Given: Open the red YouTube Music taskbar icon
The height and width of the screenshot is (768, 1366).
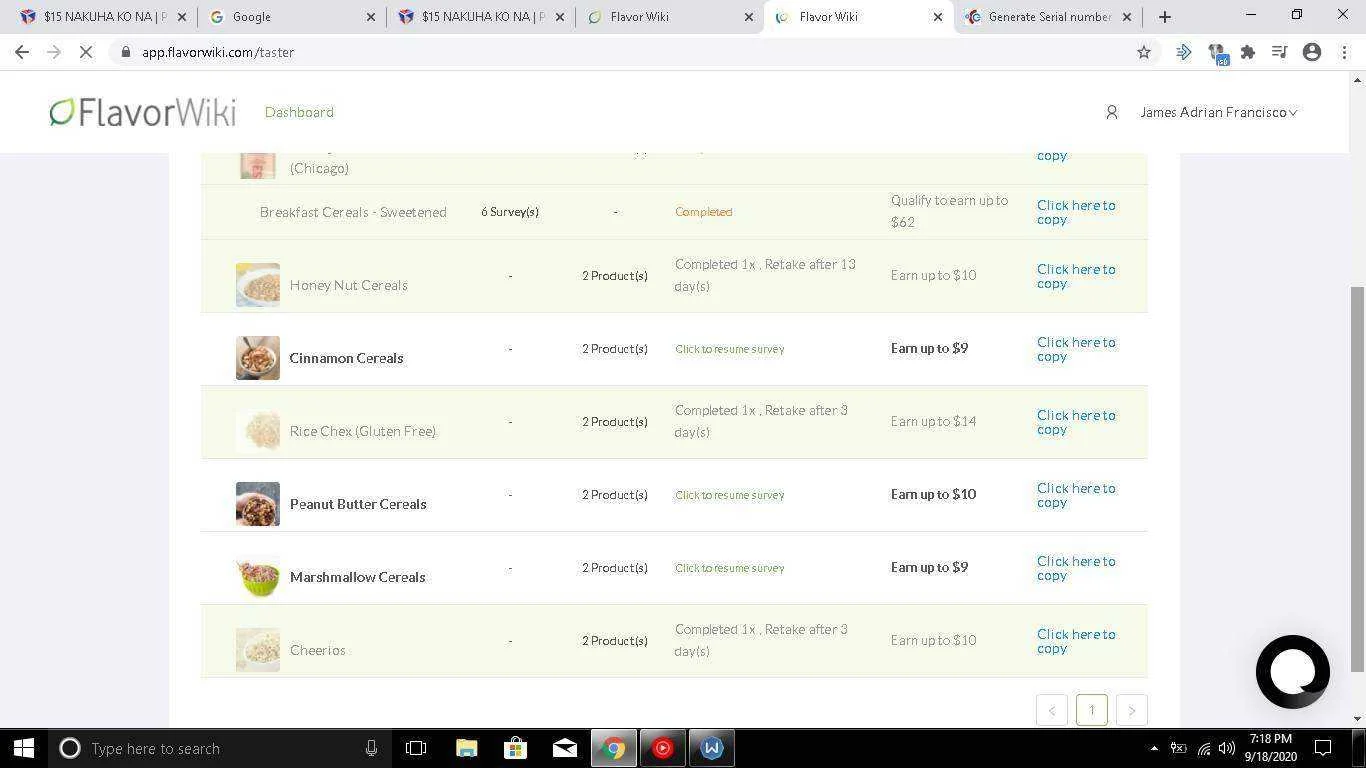Looking at the screenshot, I should click(662, 748).
